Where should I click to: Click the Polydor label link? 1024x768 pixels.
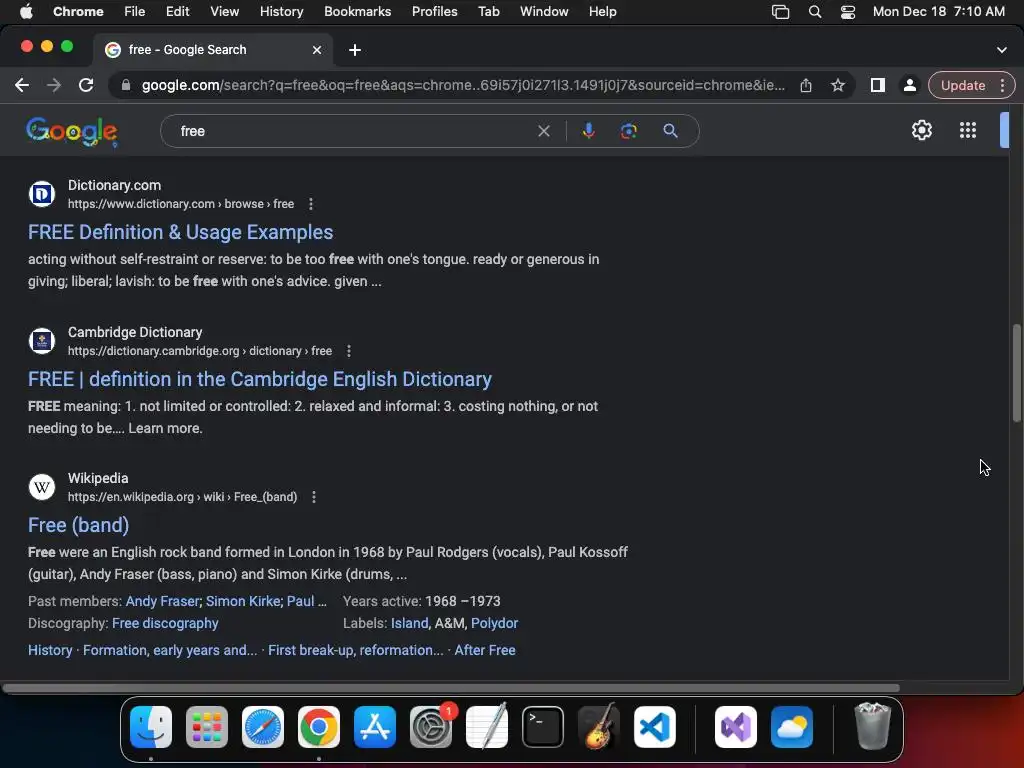[x=494, y=624]
